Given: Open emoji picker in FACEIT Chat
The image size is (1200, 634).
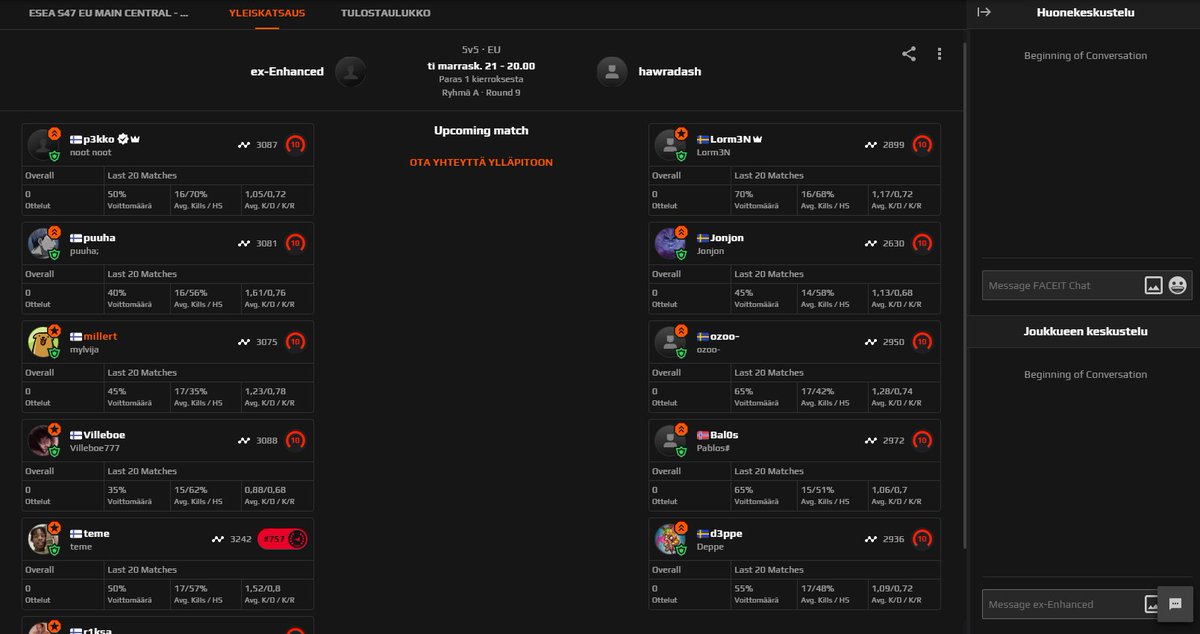Looking at the screenshot, I should click(x=1178, y=285).
